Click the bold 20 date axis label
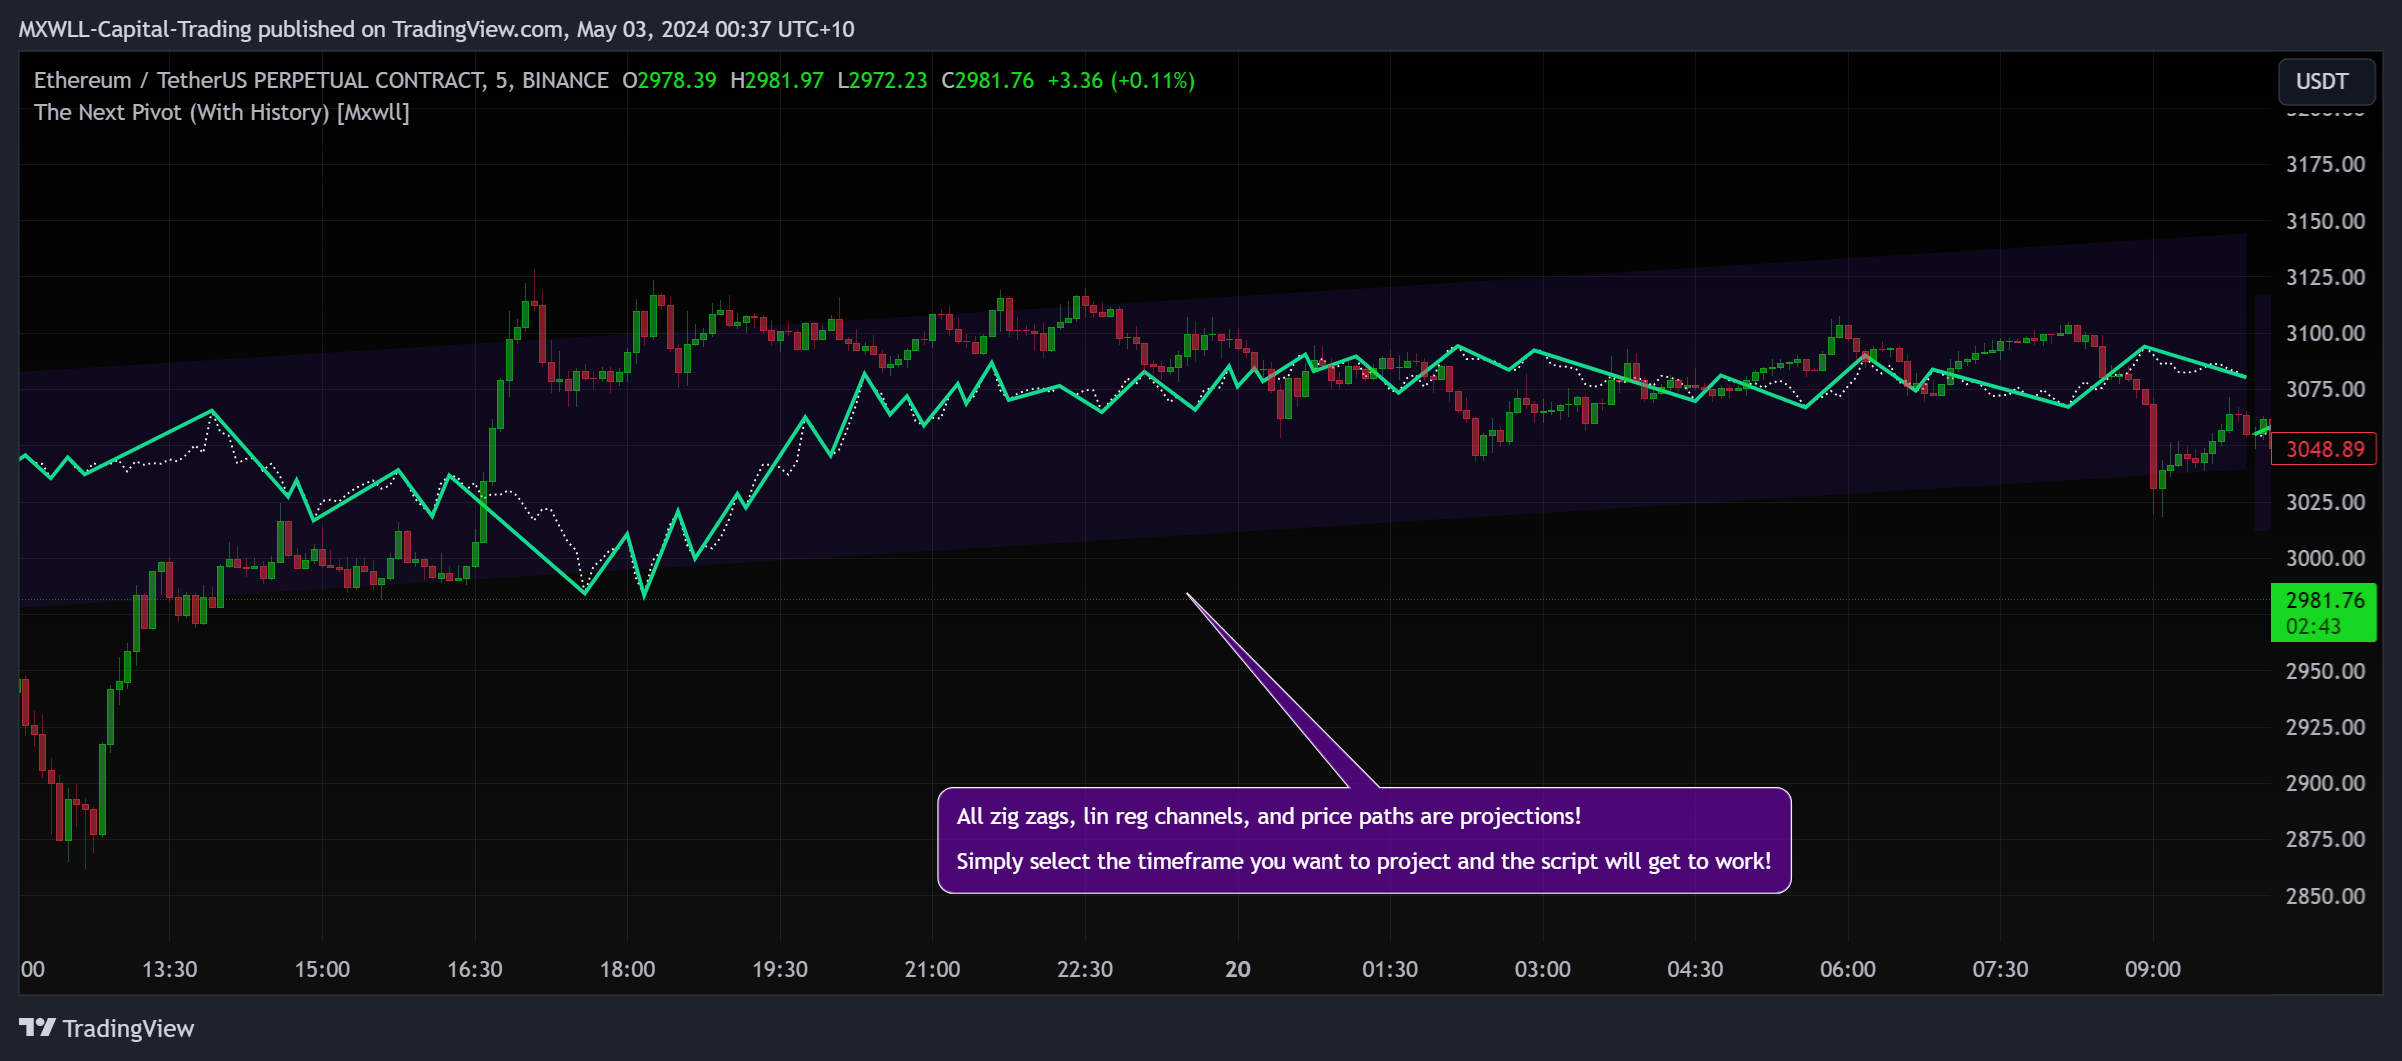This screenshot has height=1061, width=2402. 1238,969
